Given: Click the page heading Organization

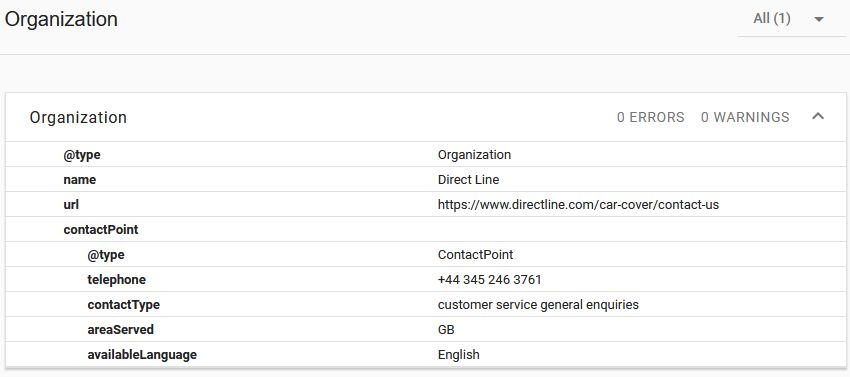Looking at the screenshot, I should pyautogui.click(x=61, y=20).
